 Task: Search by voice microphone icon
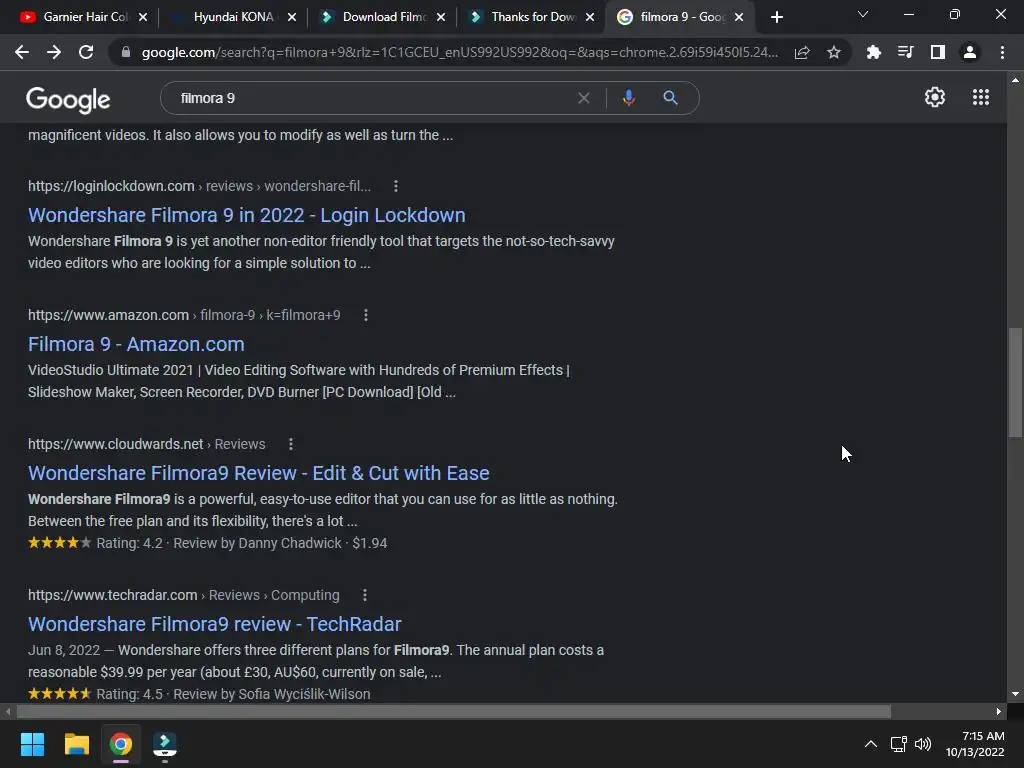[x=628, y=98]
